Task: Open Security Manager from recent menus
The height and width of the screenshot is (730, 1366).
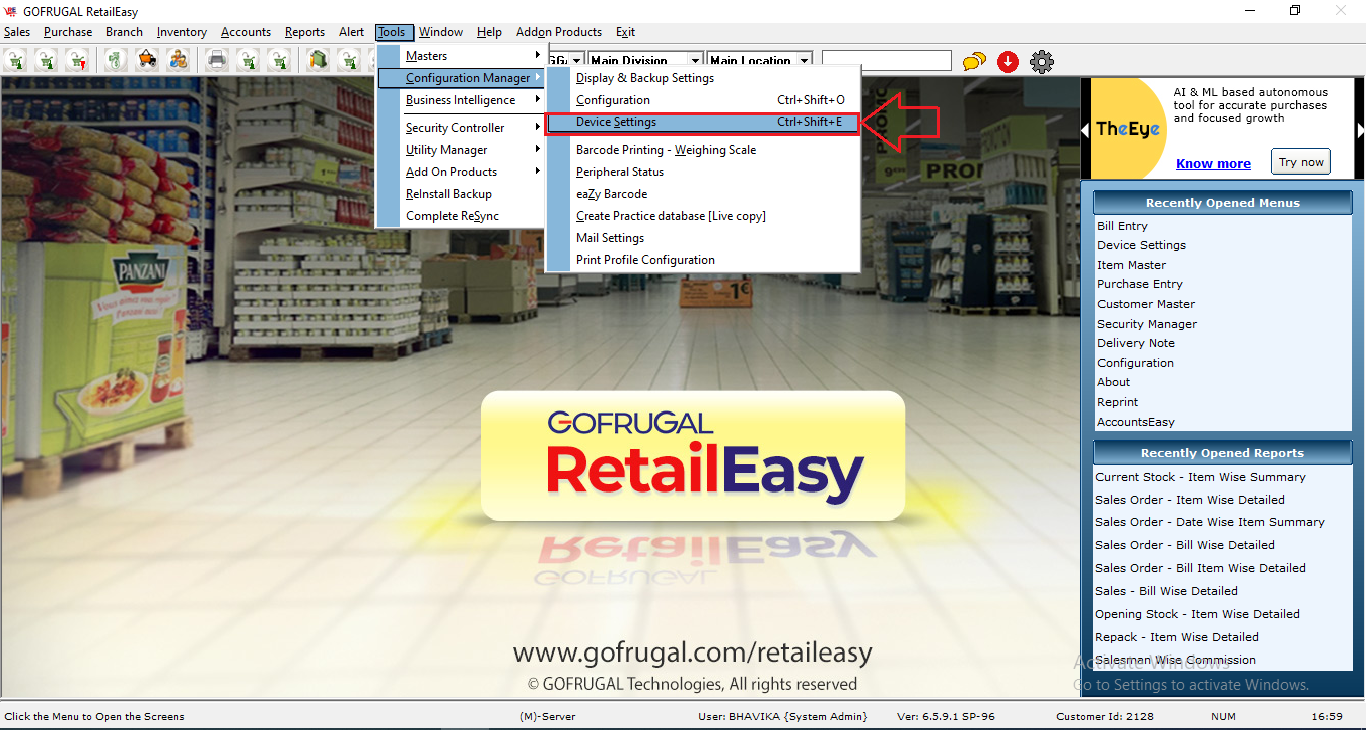Action: click(x=1147, y=324)
